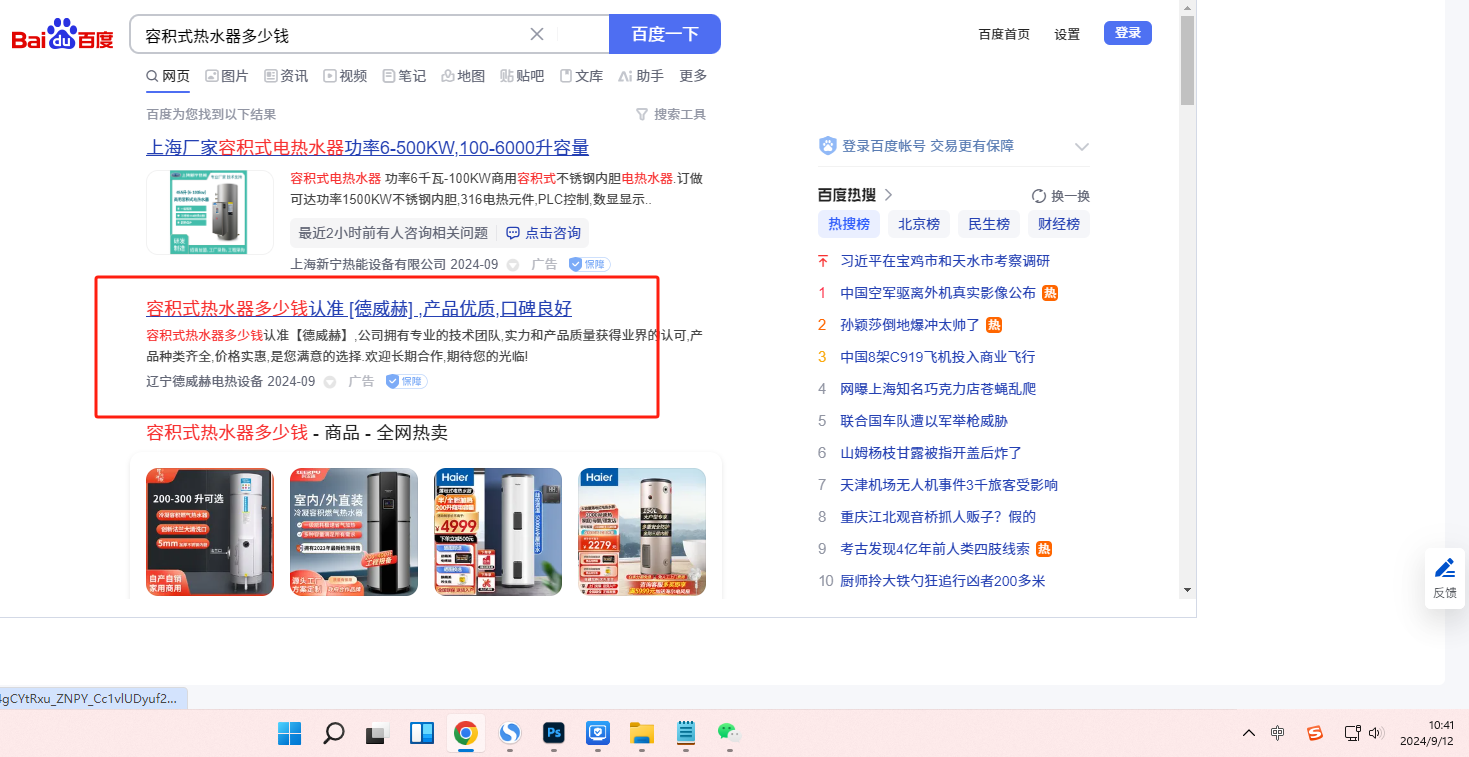Screen dimensions: 1469x757
Task: Click the Sogou input method tray icon
Action: (1315, 733)
